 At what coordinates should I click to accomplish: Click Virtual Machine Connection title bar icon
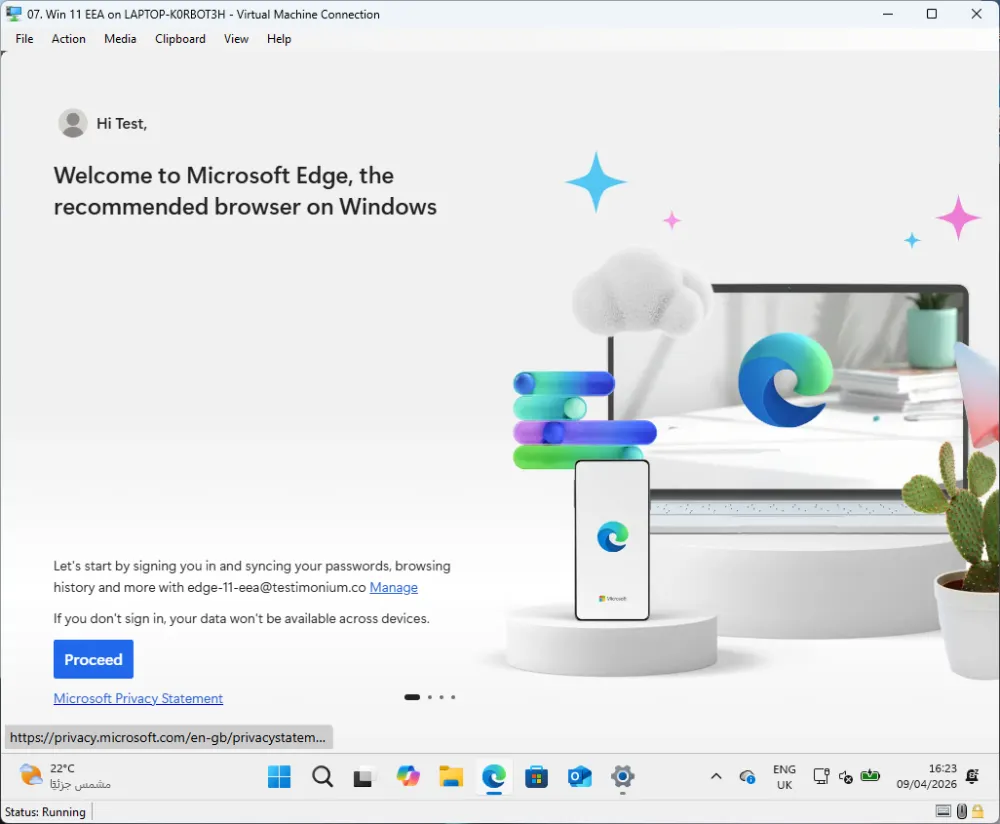[13, 13]
